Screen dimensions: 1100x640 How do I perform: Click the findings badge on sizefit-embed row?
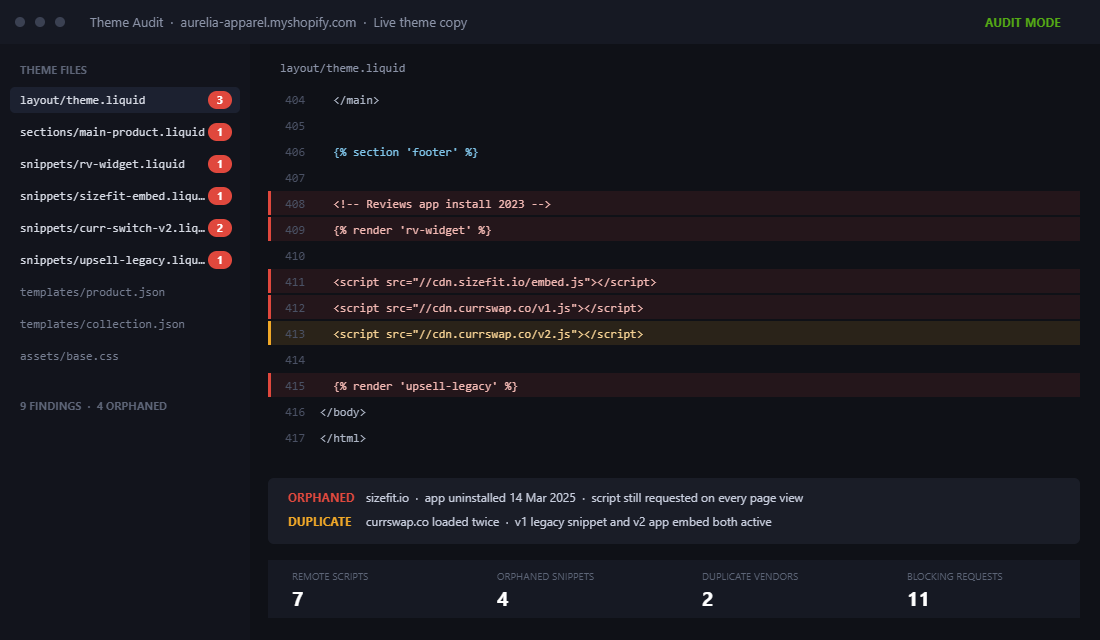coord(220,196)
